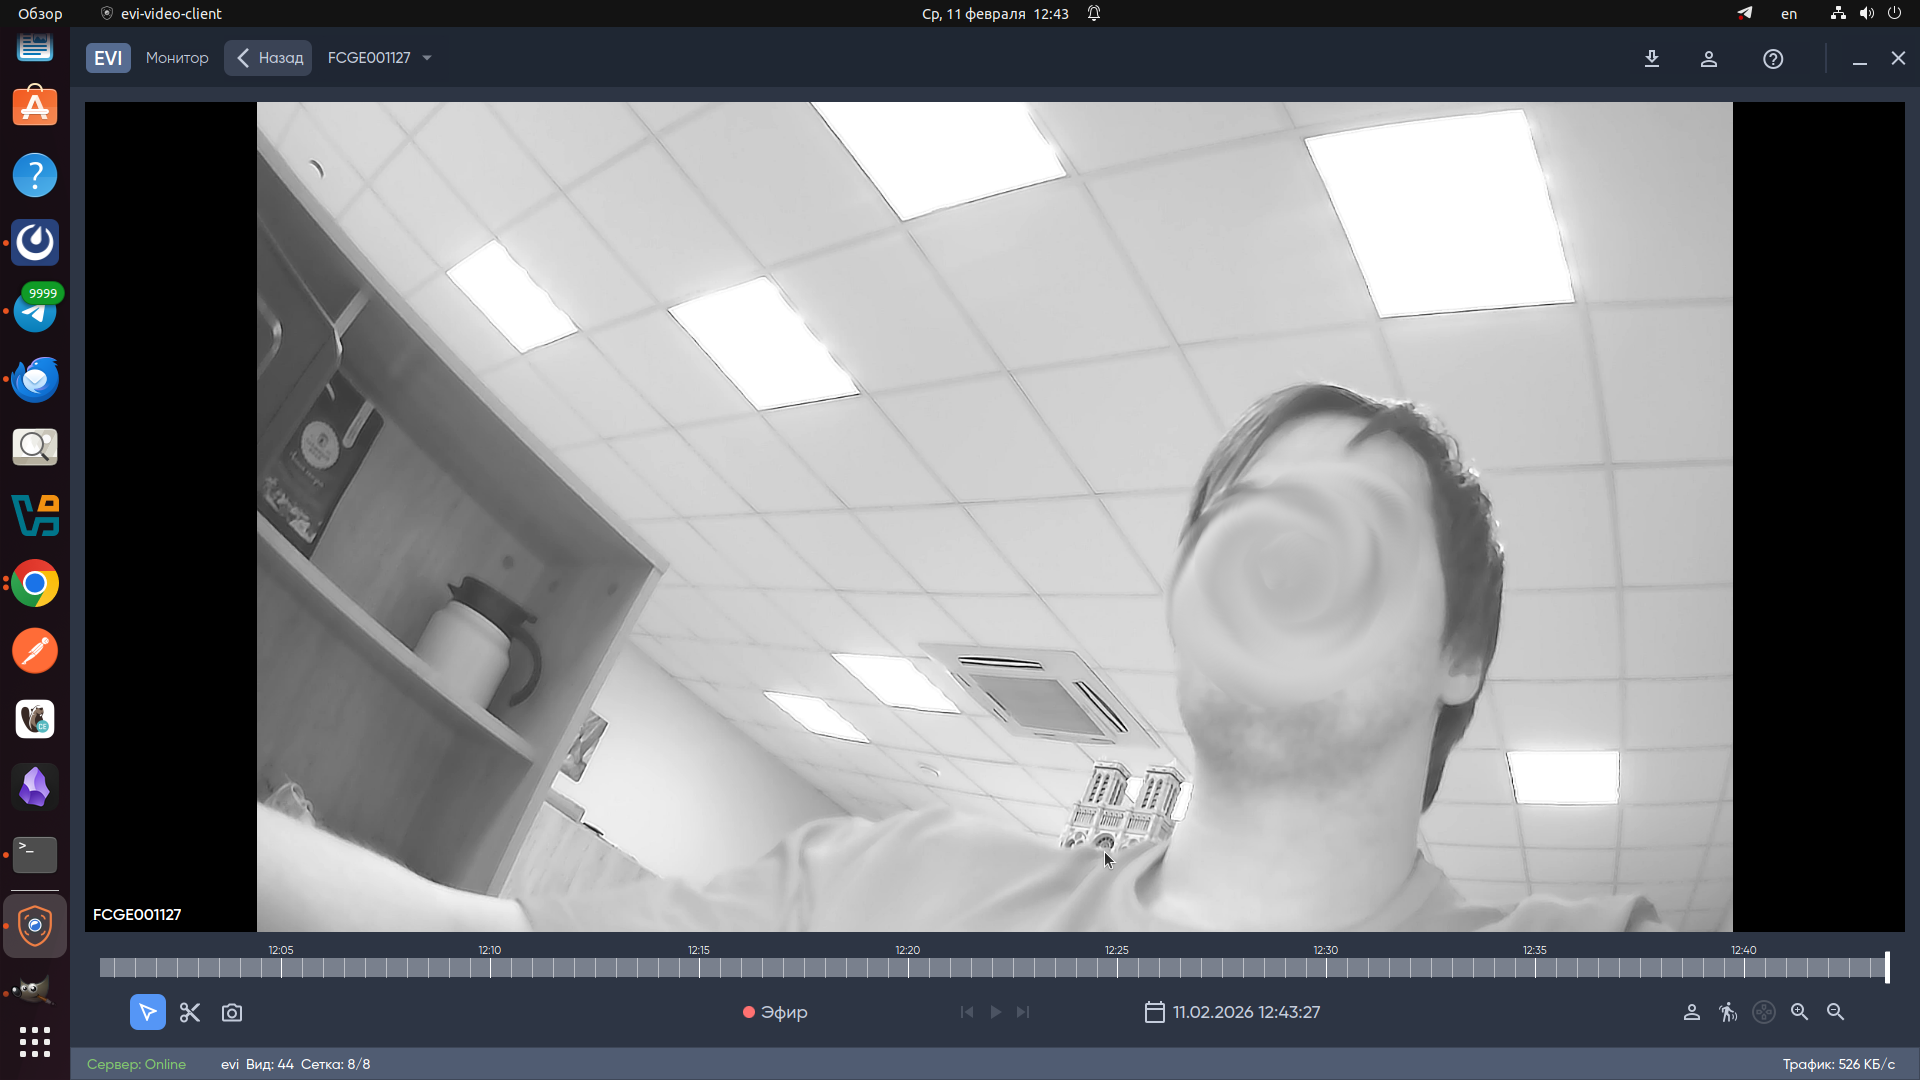Open the help question-mark icon

tap(1773, 59)
